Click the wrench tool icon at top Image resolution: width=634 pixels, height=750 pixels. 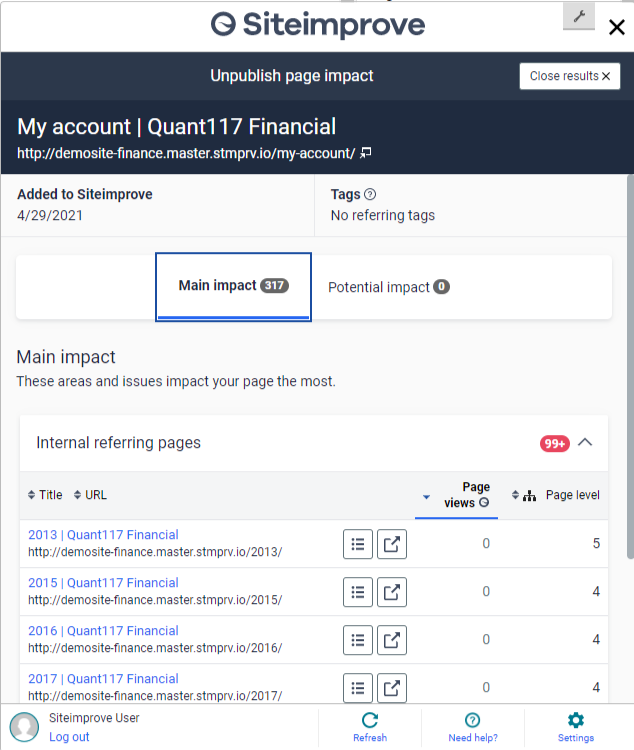(579, 16)
